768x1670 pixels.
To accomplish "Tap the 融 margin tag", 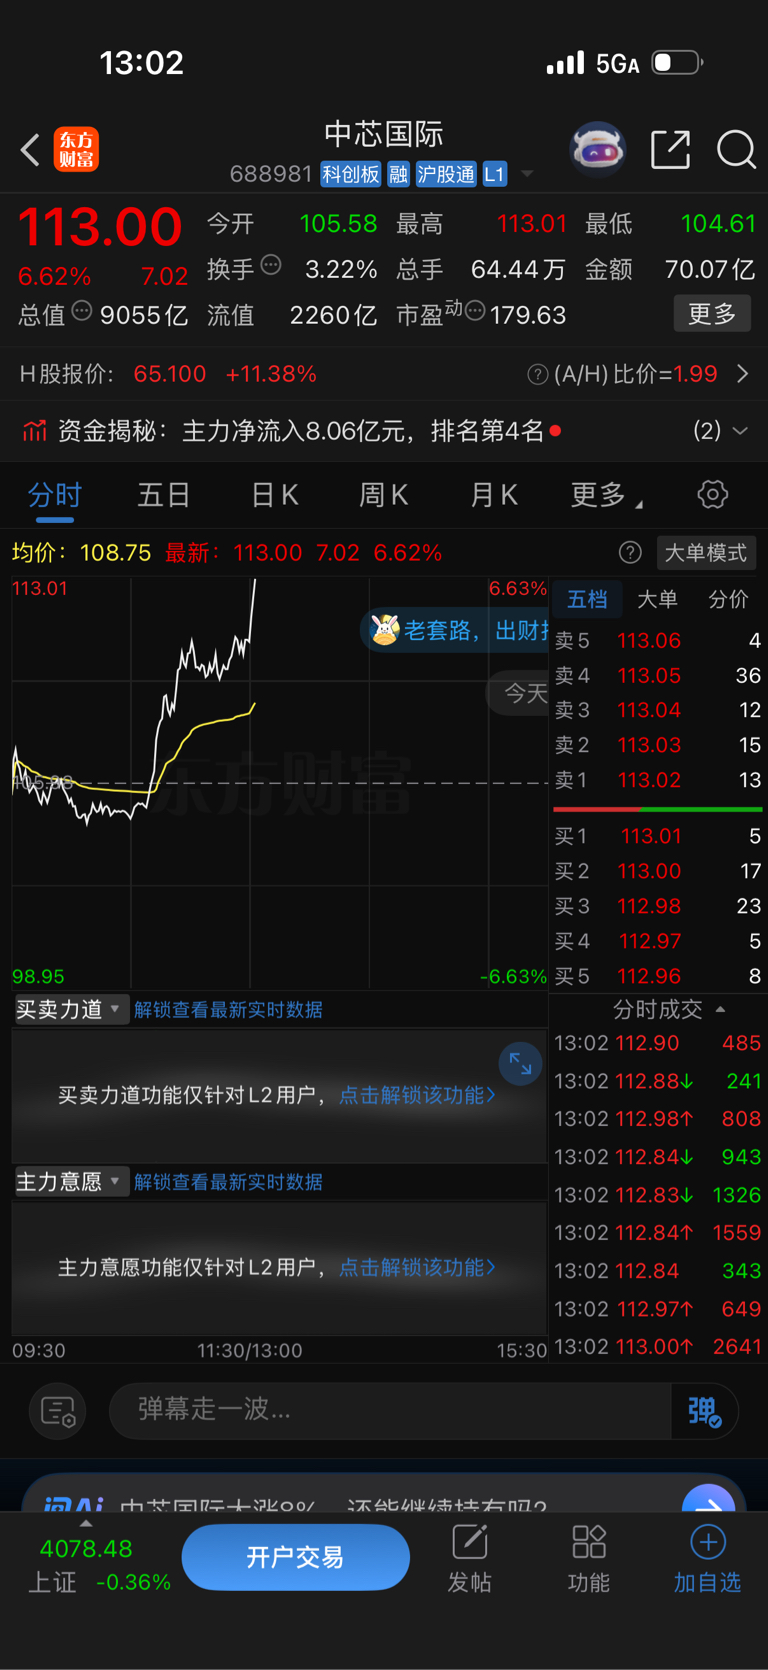I will point(399,174).
